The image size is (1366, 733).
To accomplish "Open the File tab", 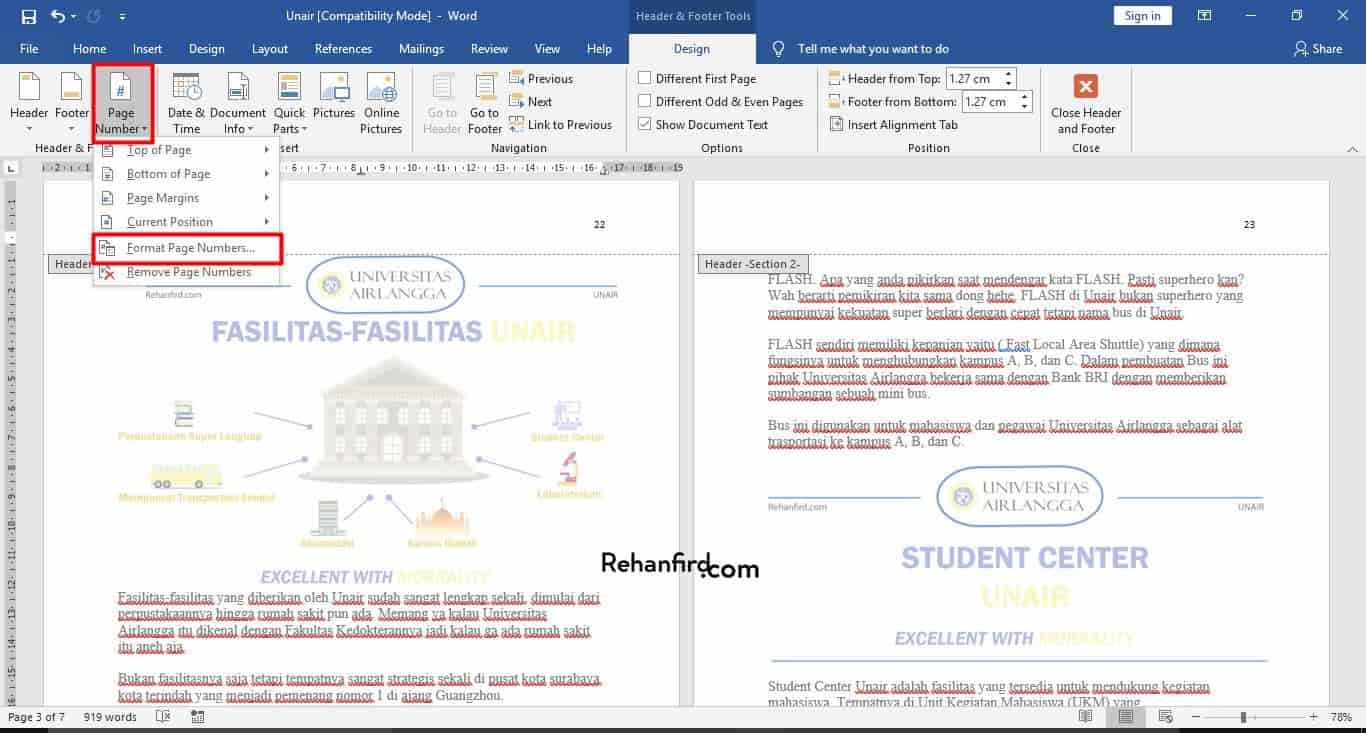I will 29,49.
